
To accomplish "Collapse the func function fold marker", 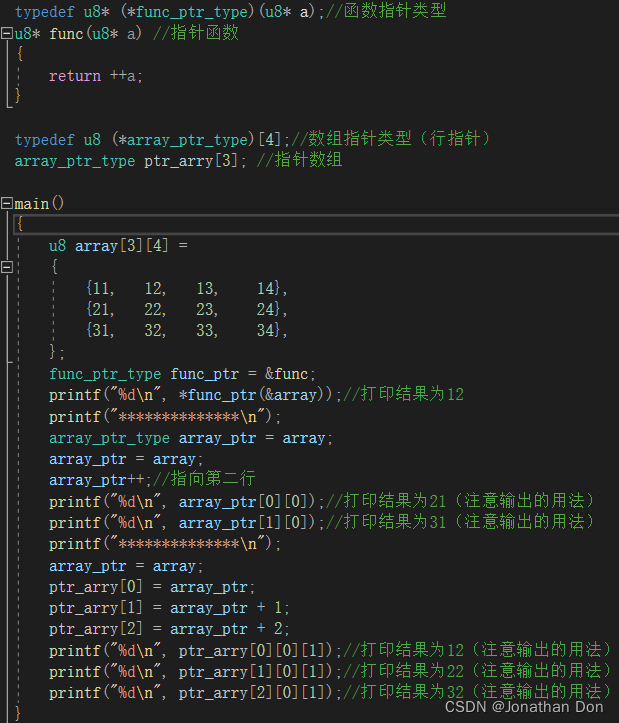I will tap(7, 33).
